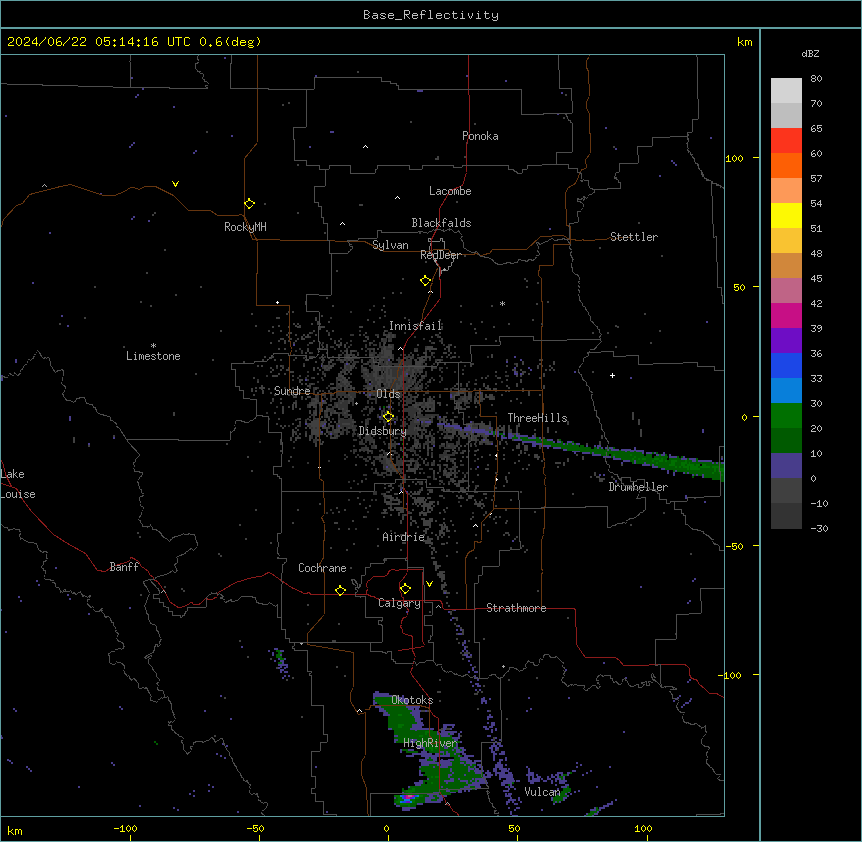Click the 80 value on dBZ scale

(816, 79)
